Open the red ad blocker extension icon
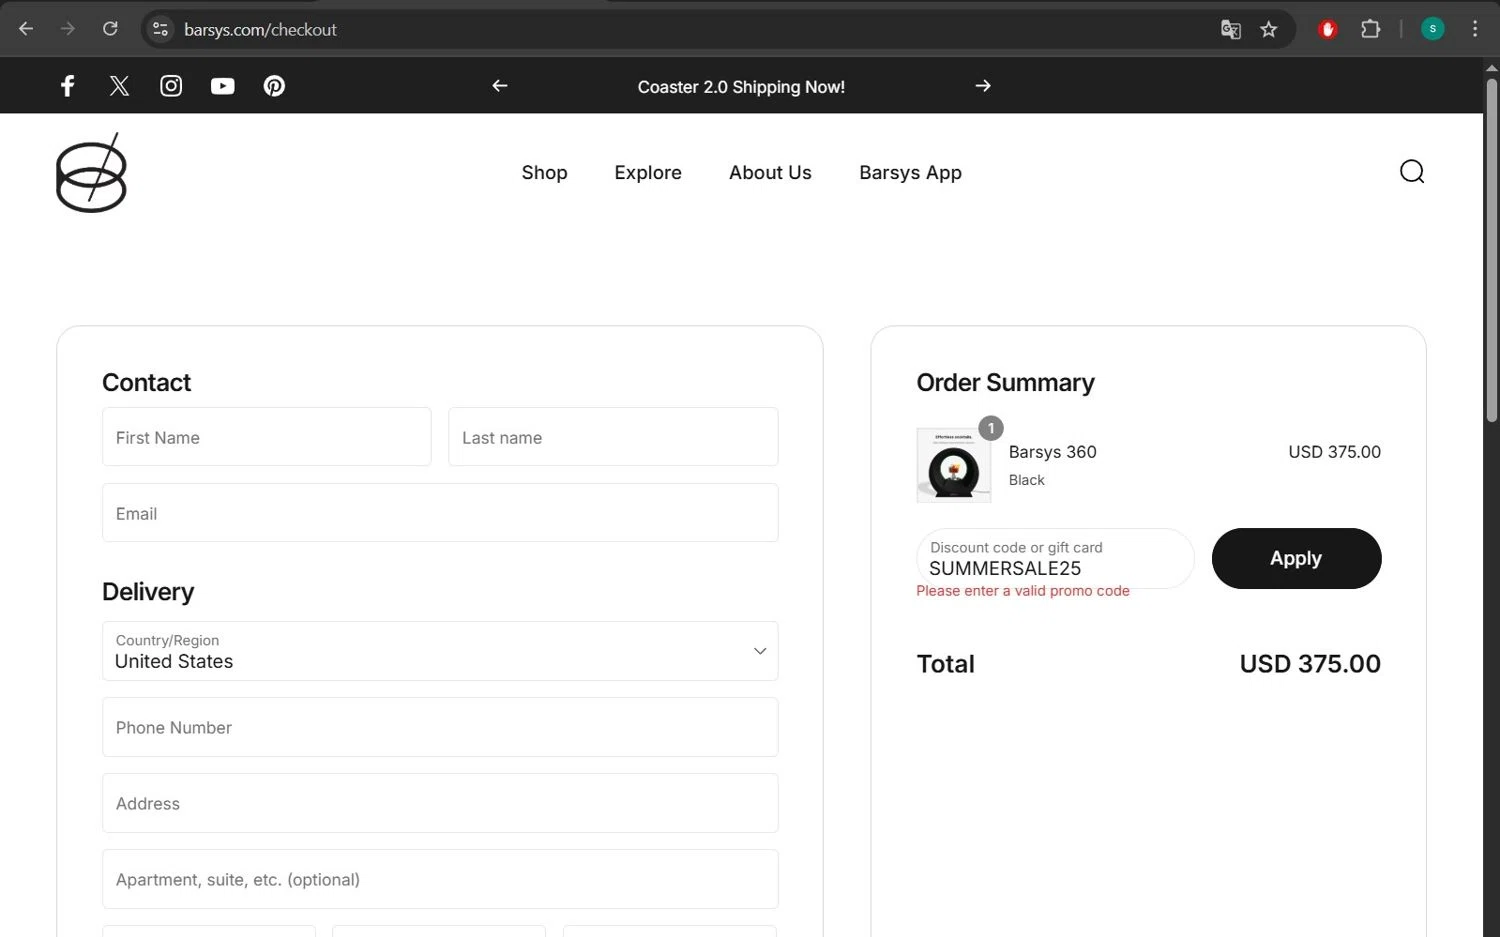The width and height of the screenshot is (1500, 937). tap(1328, 29)
